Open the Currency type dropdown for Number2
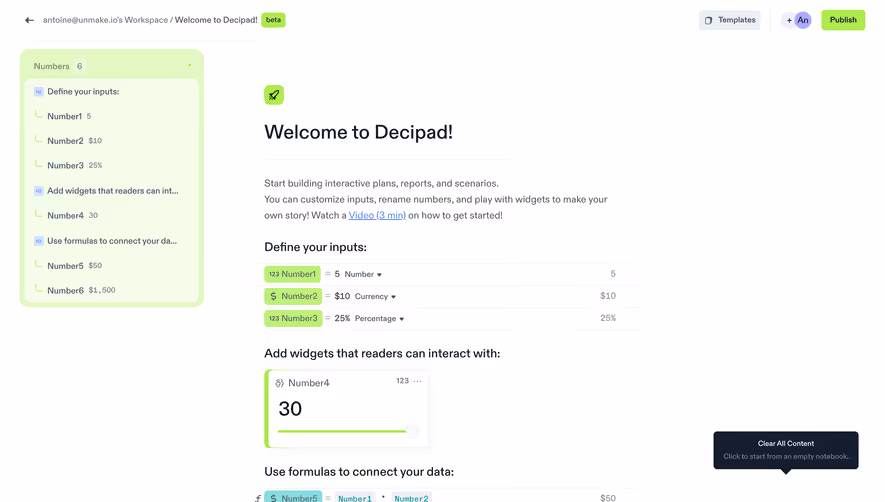Screen dimensions: 885x502 click(375, 296)
